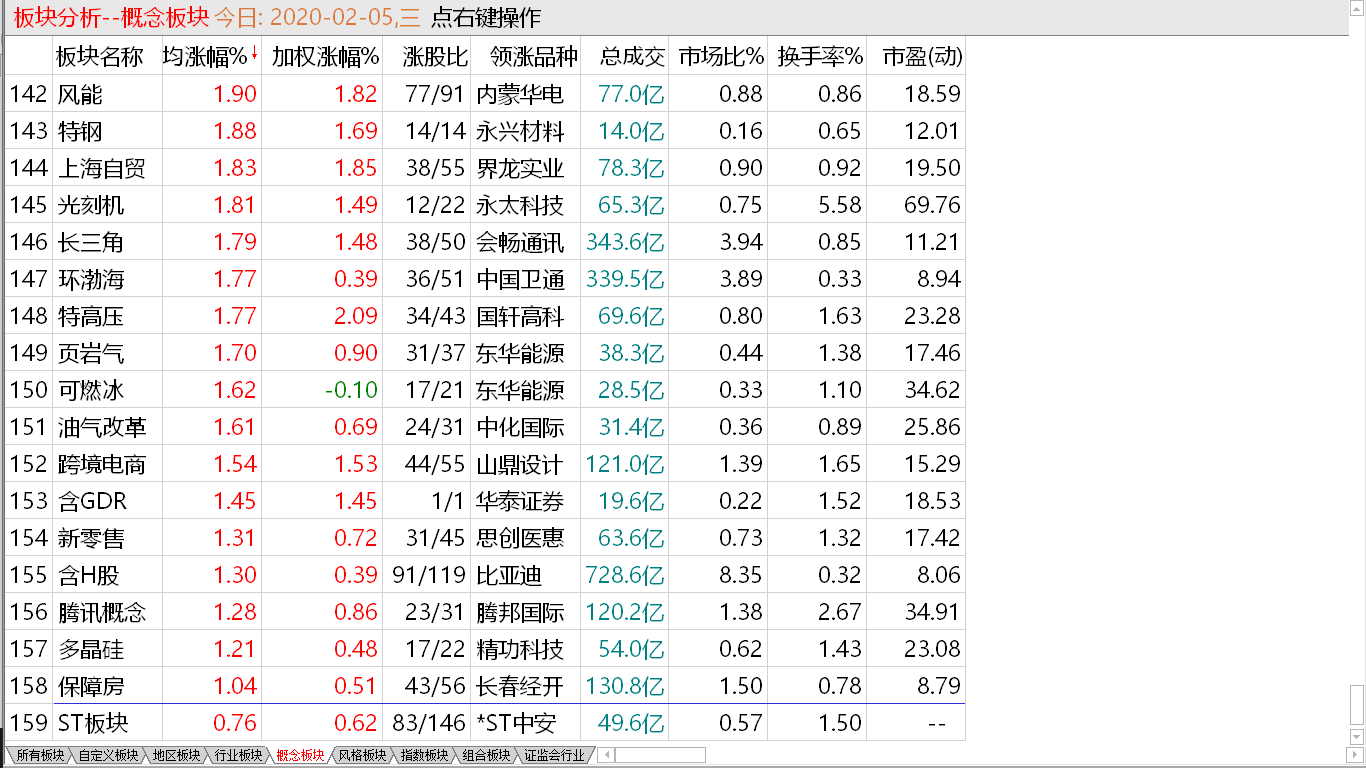Click turnover value 728.6亿

[x=626, y=575]
